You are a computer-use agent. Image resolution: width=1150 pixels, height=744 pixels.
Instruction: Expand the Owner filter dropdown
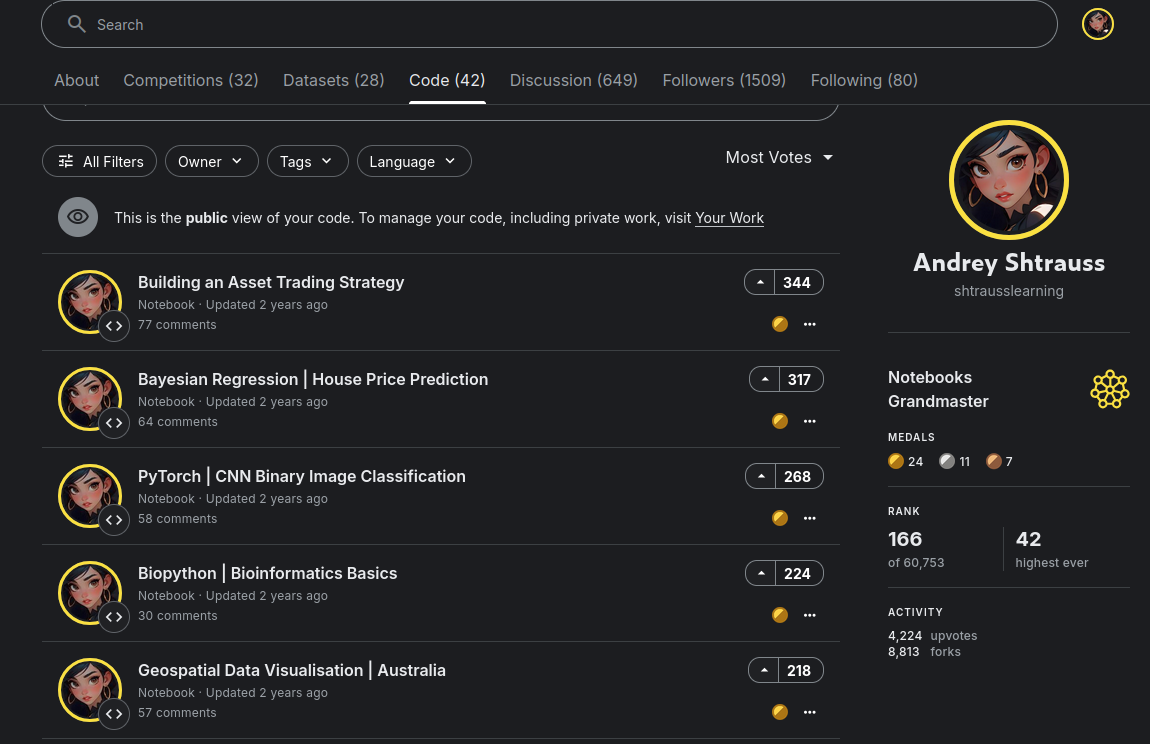[211, 161]
